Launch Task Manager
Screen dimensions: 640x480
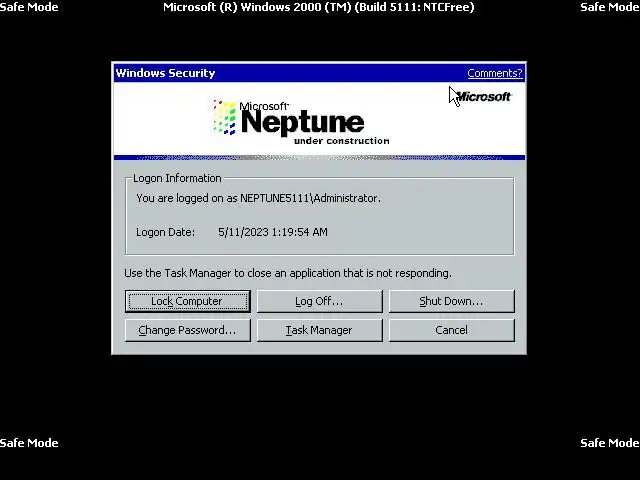(x=320, y=330)
